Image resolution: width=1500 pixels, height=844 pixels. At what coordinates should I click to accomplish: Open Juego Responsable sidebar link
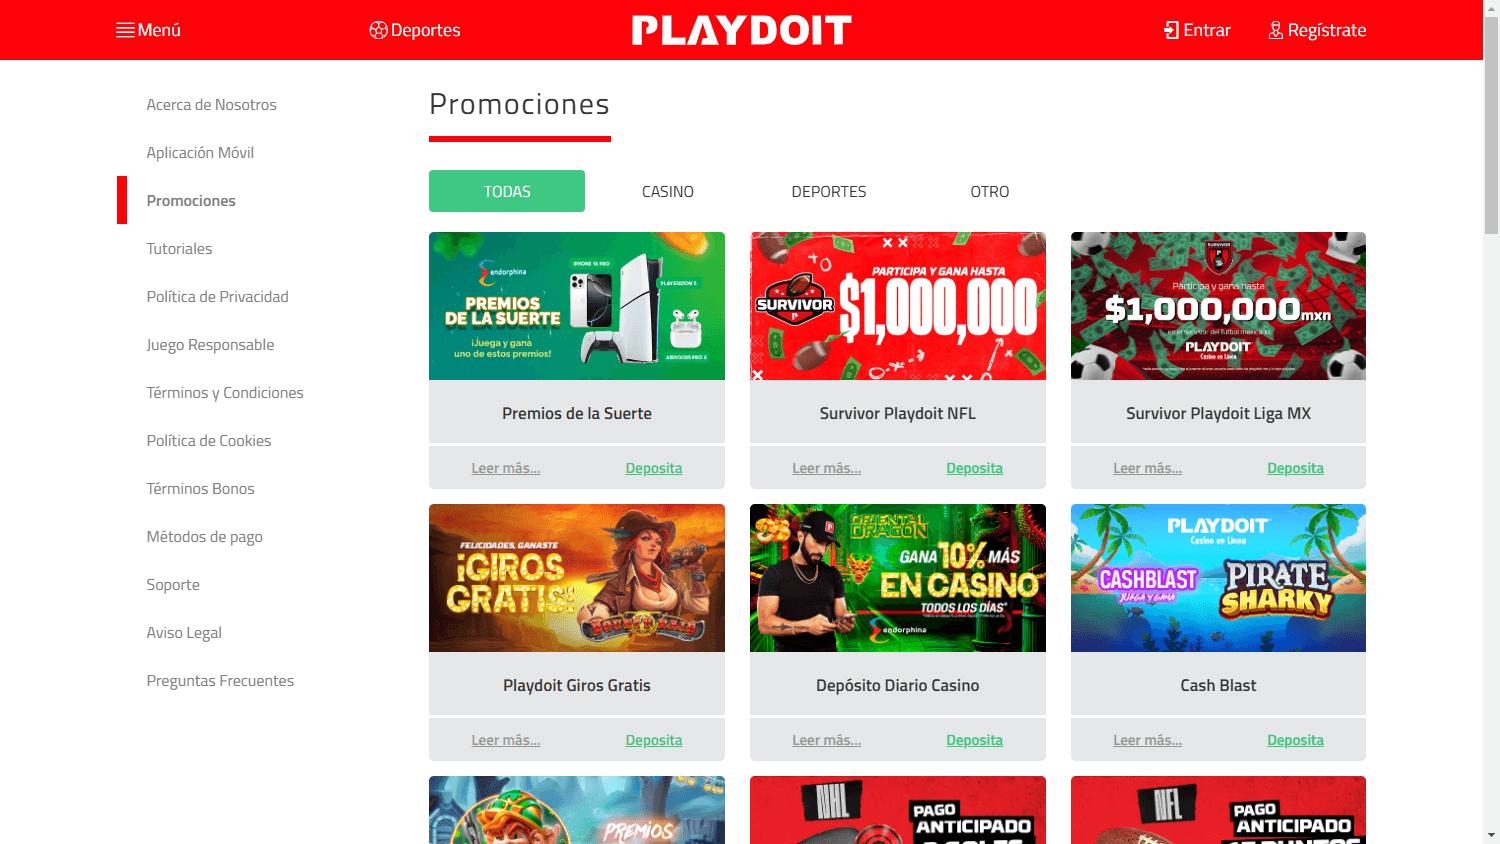click(210, 345)
